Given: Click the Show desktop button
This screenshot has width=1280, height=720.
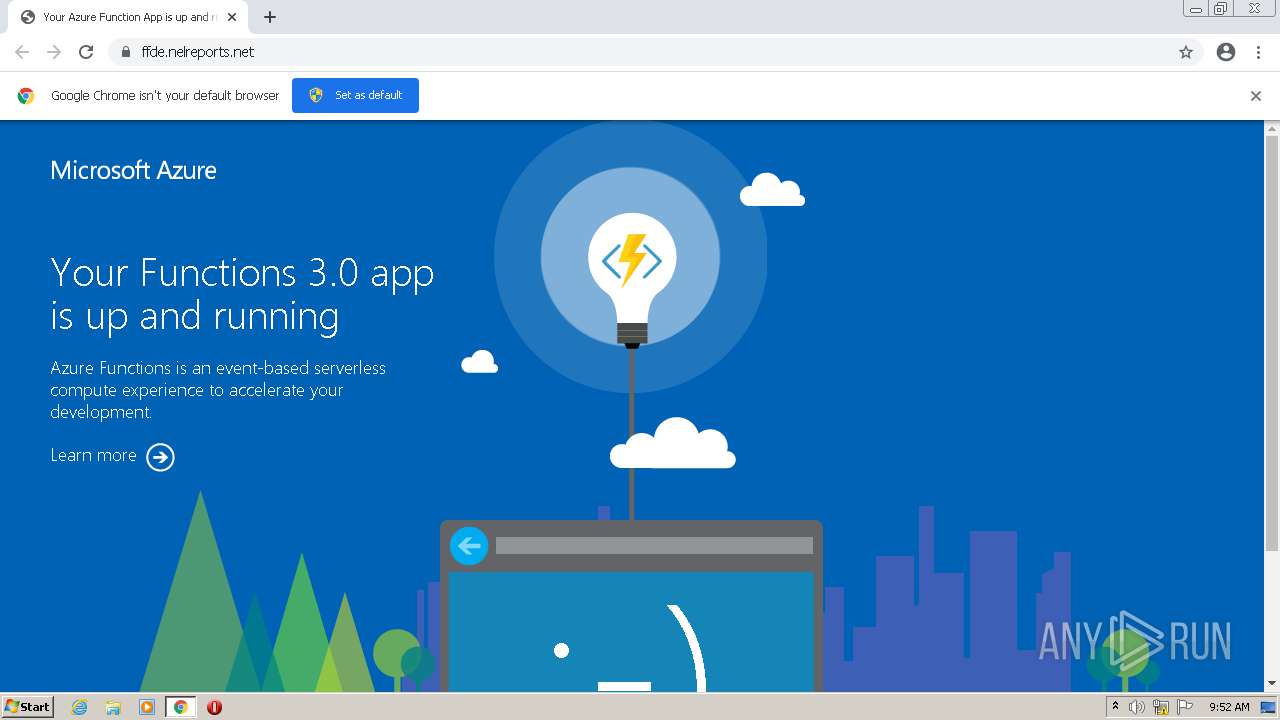Looking at the screenshot, I should (x=1269, y=707).
